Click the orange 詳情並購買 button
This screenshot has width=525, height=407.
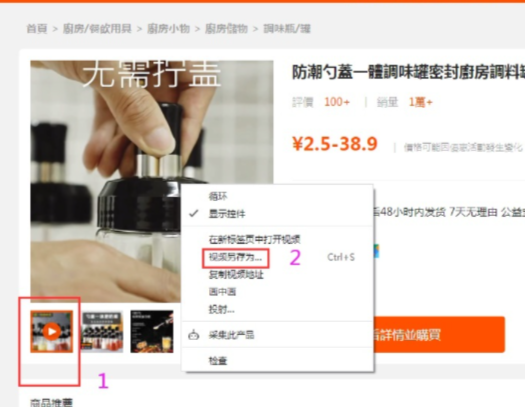439,335
